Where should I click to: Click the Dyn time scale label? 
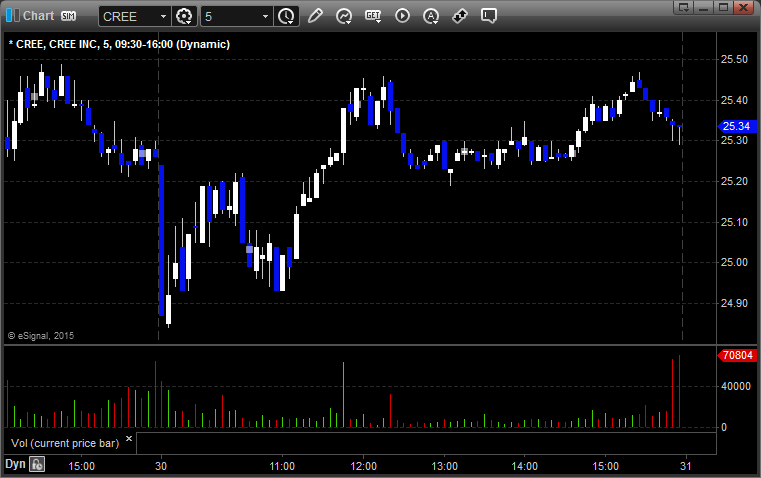click(15, 464)
